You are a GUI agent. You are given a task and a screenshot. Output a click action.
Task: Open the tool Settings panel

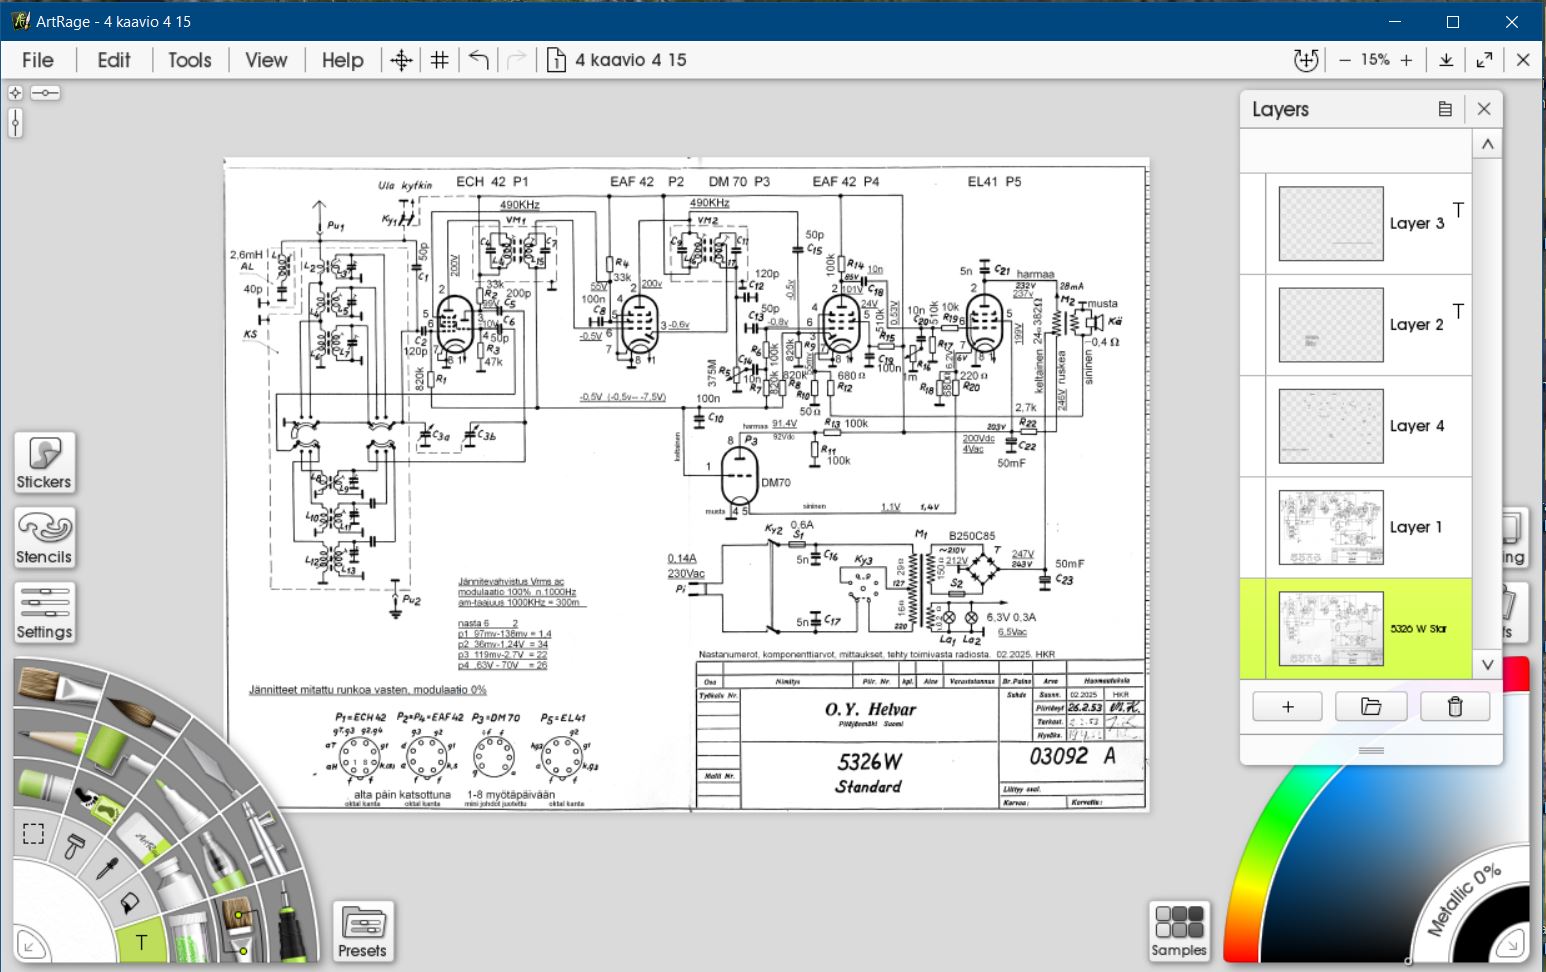pyautogui.click(x=44, y=613)
